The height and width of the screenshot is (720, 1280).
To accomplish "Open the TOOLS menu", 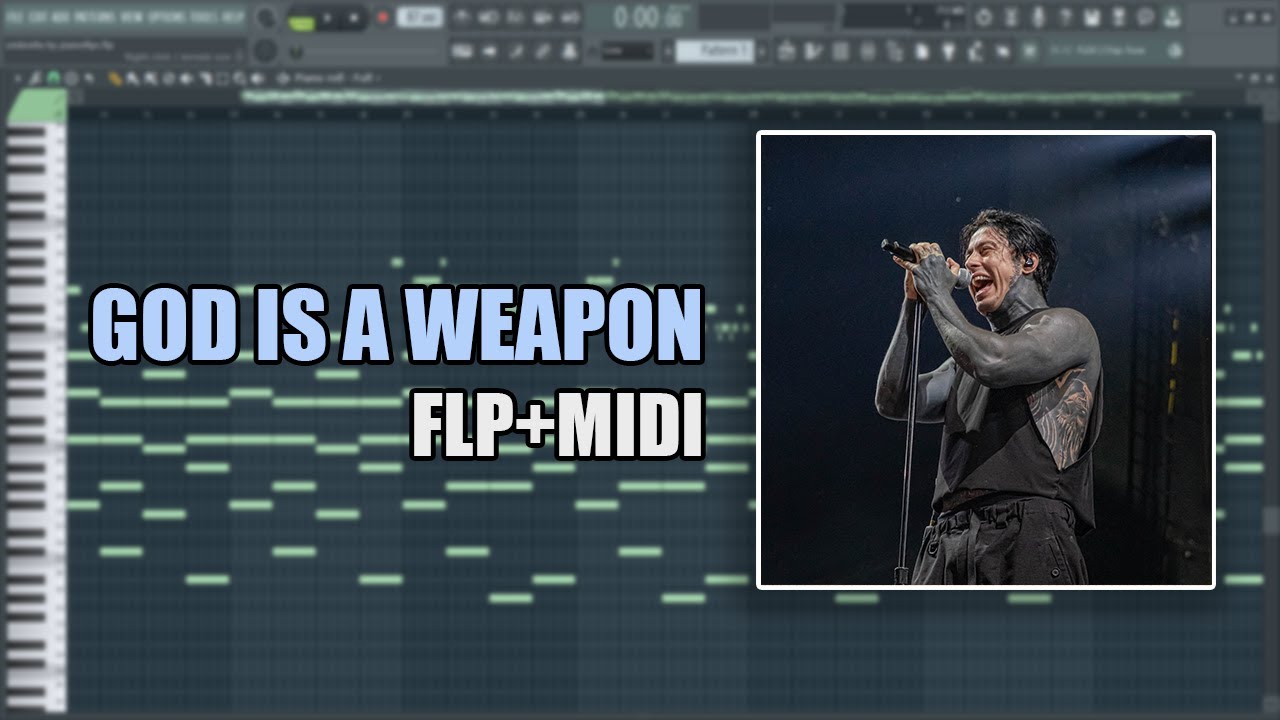I will coord(203,17).
